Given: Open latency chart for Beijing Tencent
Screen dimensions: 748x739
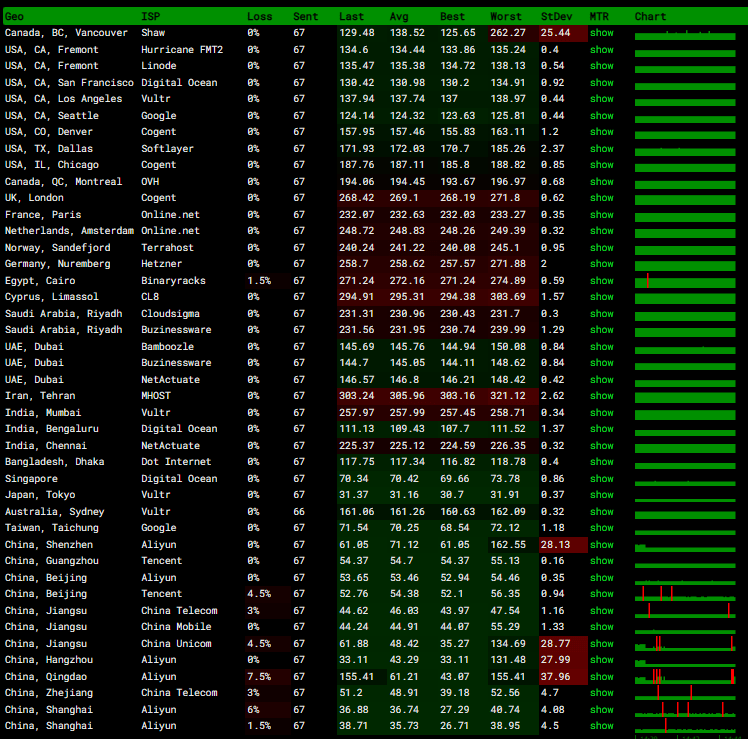Looking at the screenshot, I should 685,594.
